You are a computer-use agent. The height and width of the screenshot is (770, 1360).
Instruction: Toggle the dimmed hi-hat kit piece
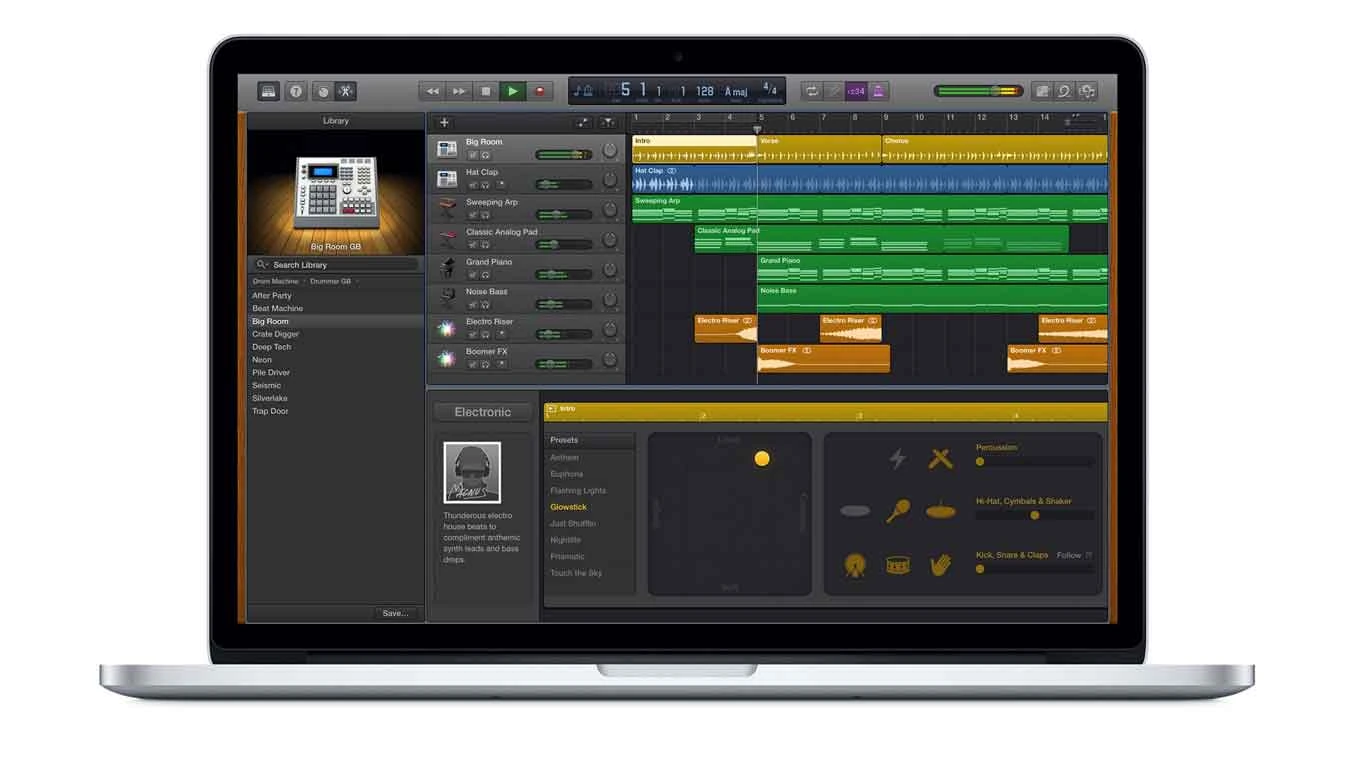(x=855, y=511)
